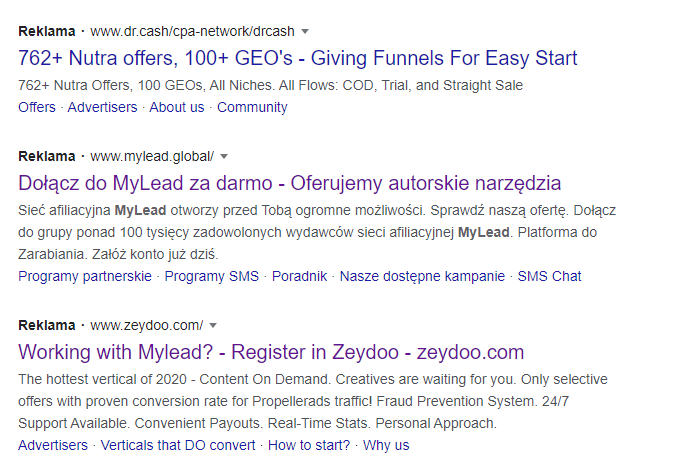Open the '762+ Nutra offers' ad headline

coord(298,58)
